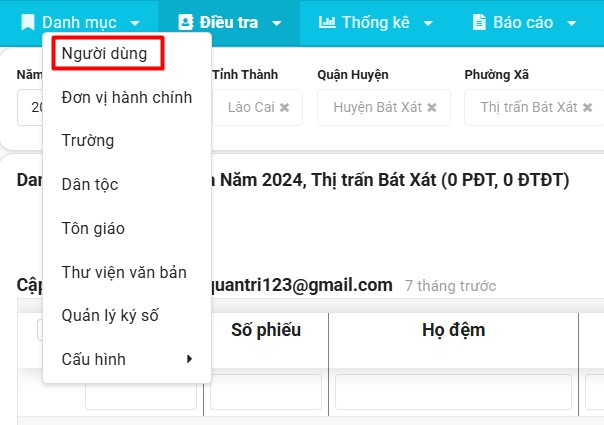
Task: Go to Tôn giáo menu entry
Action: [x=93, y=228]
